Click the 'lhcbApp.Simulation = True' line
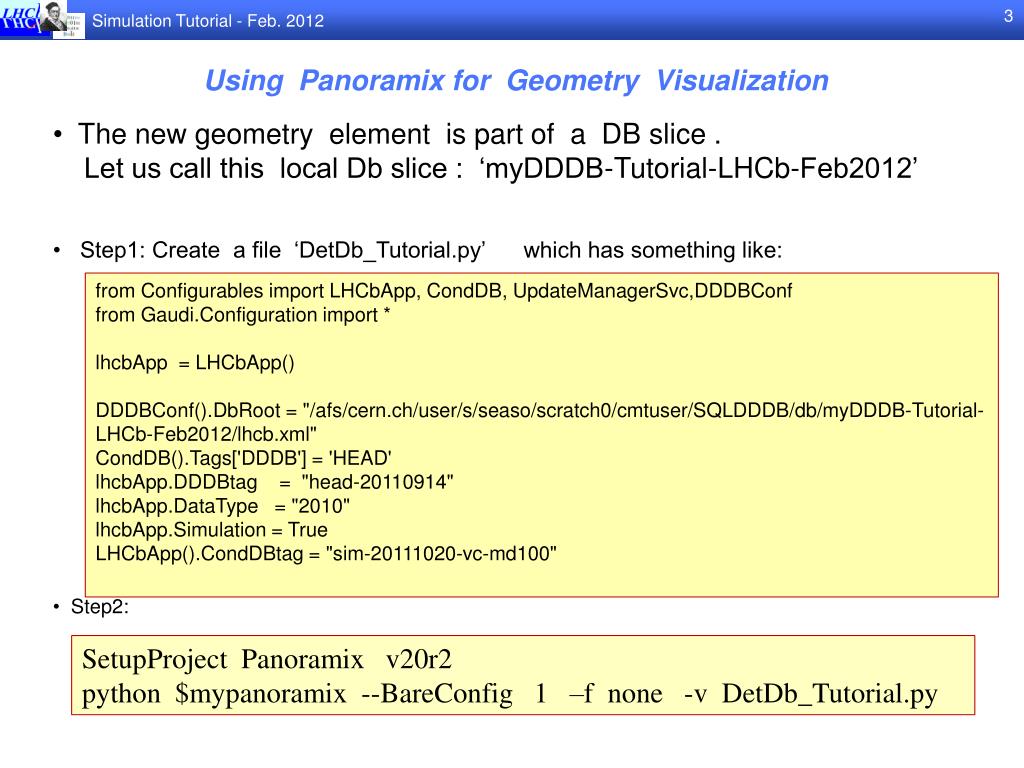Image resolution: width=1024 pixels, height=768 pixels. (211, 530)
